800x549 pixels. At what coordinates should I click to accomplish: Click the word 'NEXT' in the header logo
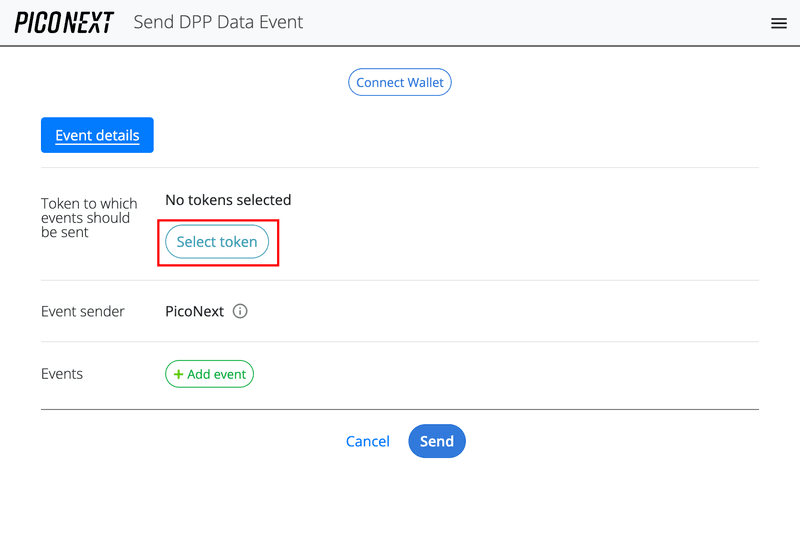pyautogui.click(x=89, y=22)
